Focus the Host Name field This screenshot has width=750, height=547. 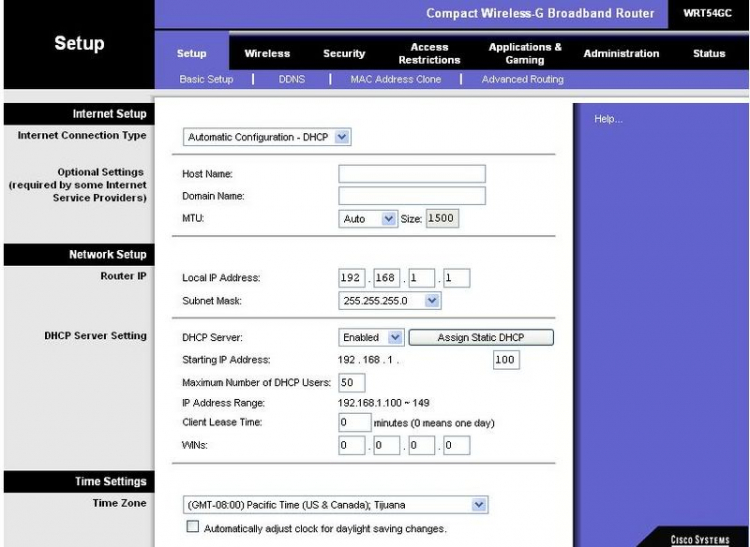tap(412, 174)
